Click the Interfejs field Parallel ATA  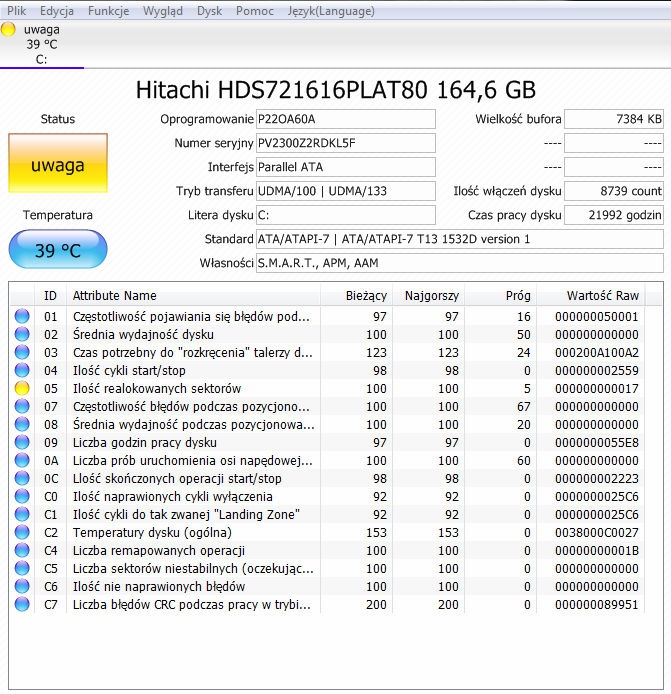pos(346,167)
